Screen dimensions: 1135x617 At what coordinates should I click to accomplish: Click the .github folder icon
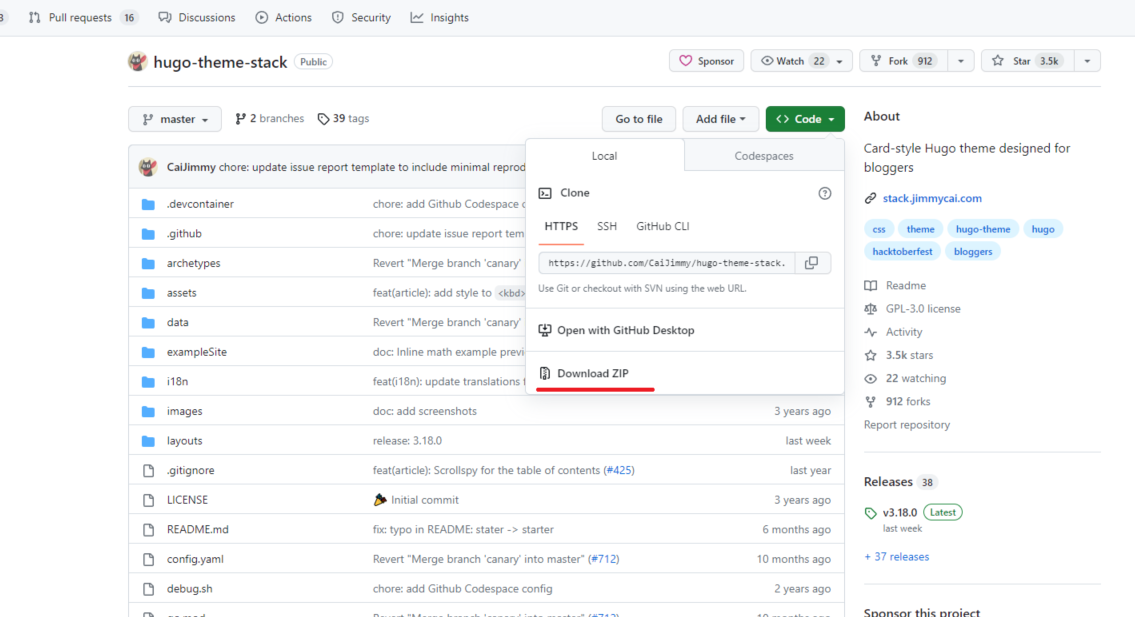pyautogui.click(x=148, y=234)
